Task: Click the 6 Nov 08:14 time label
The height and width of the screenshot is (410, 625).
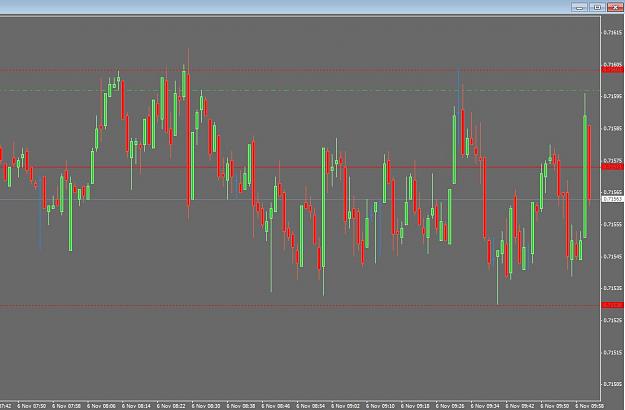Action: (136, 406)
